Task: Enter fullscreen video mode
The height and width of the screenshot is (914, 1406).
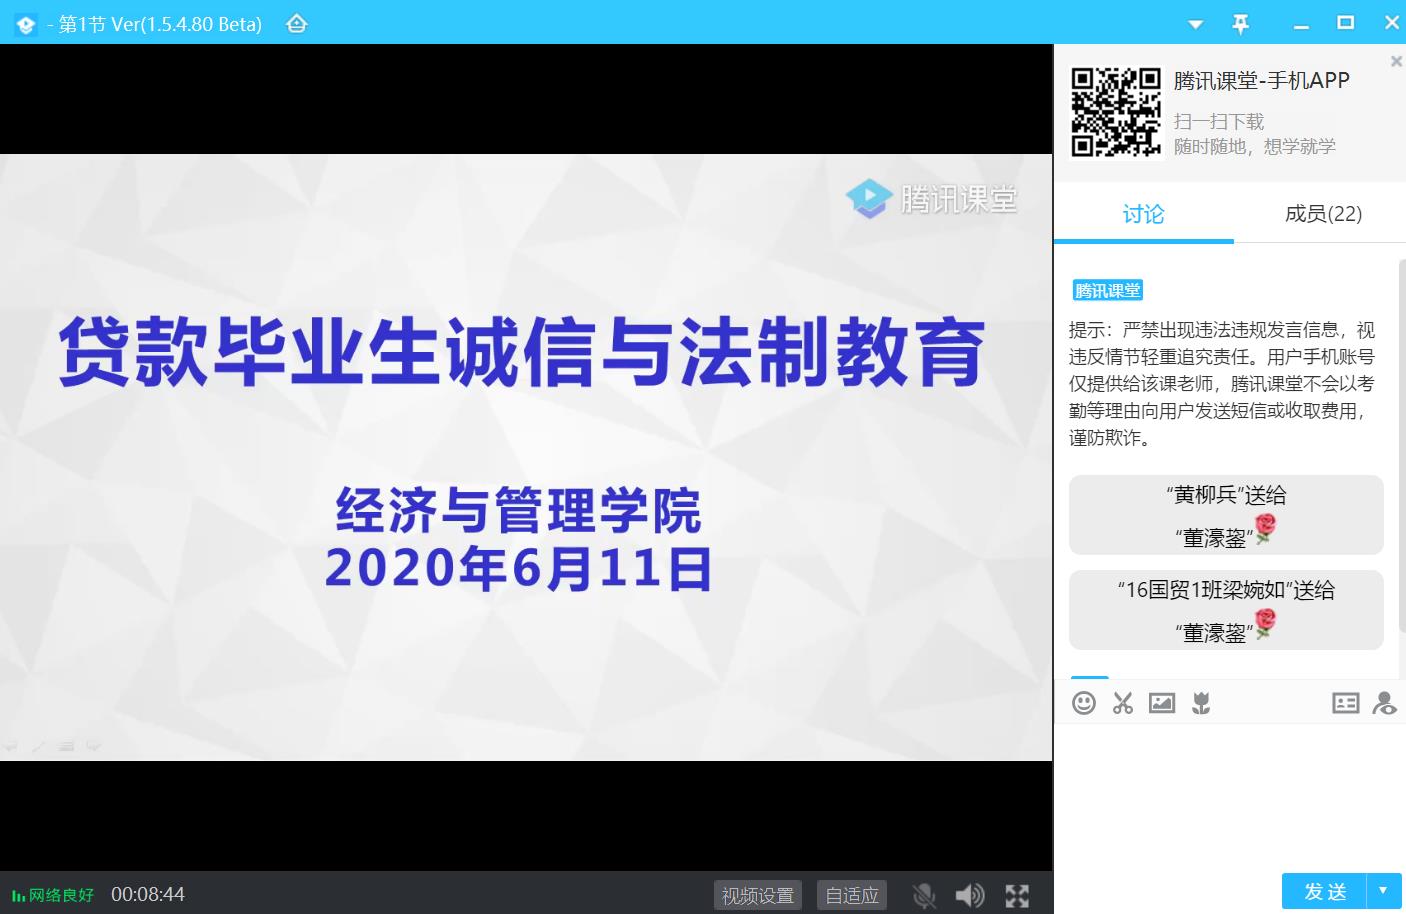Action: pos(1017,895)
